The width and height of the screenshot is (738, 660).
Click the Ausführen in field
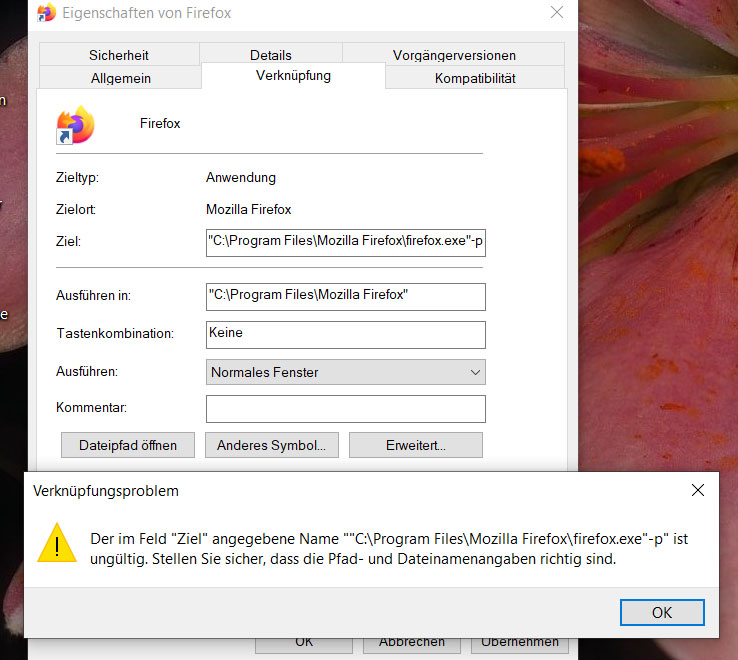pos(345,297)
